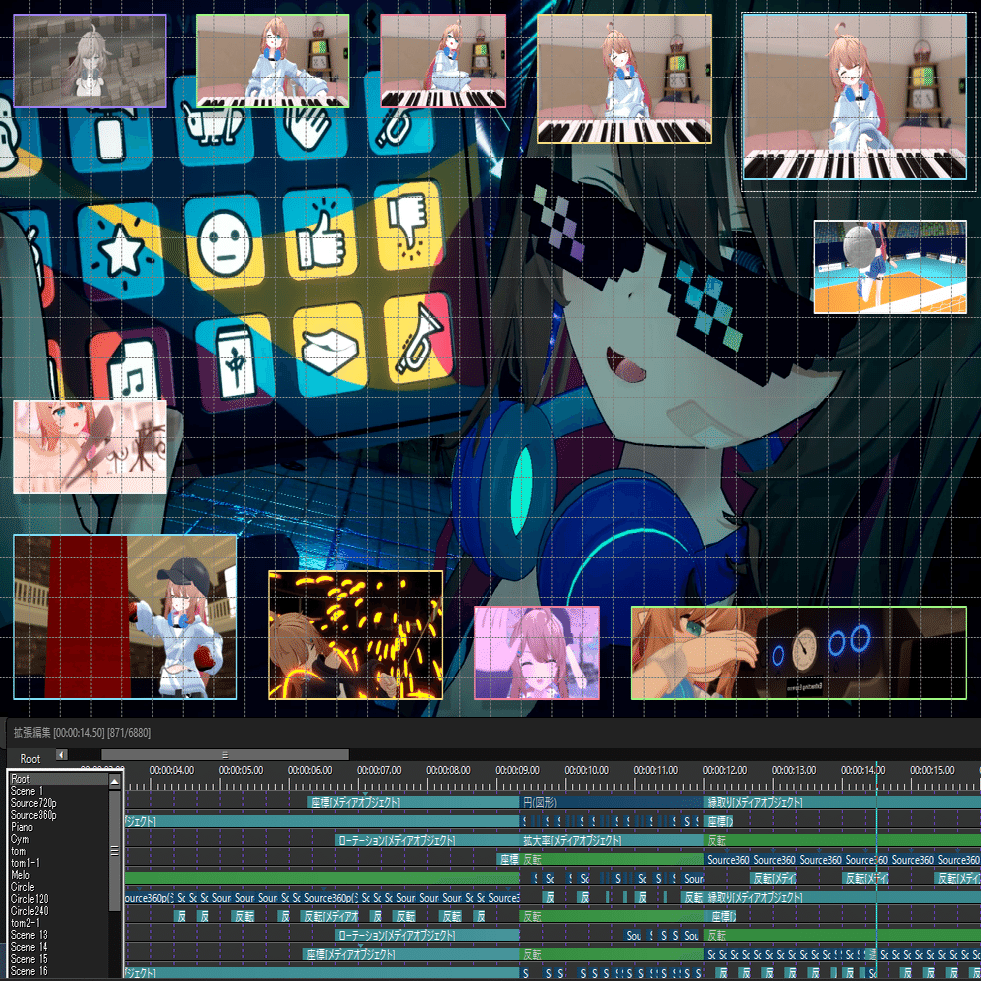Click the 00:00:15.00 mark on the ruler
This screenshot has width=981, height=981.
(x=932, y=770)
